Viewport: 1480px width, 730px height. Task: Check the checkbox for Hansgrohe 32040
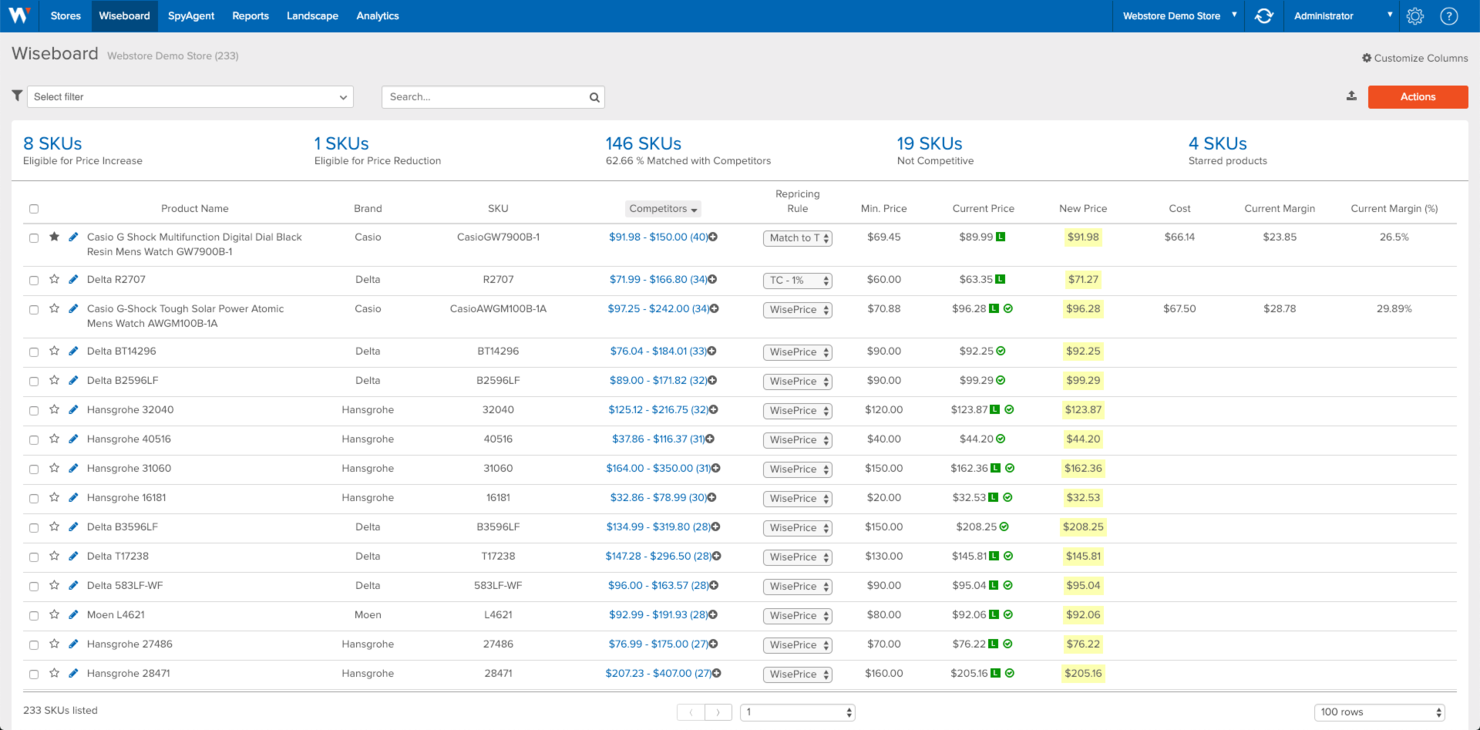[x=34, y=410]
